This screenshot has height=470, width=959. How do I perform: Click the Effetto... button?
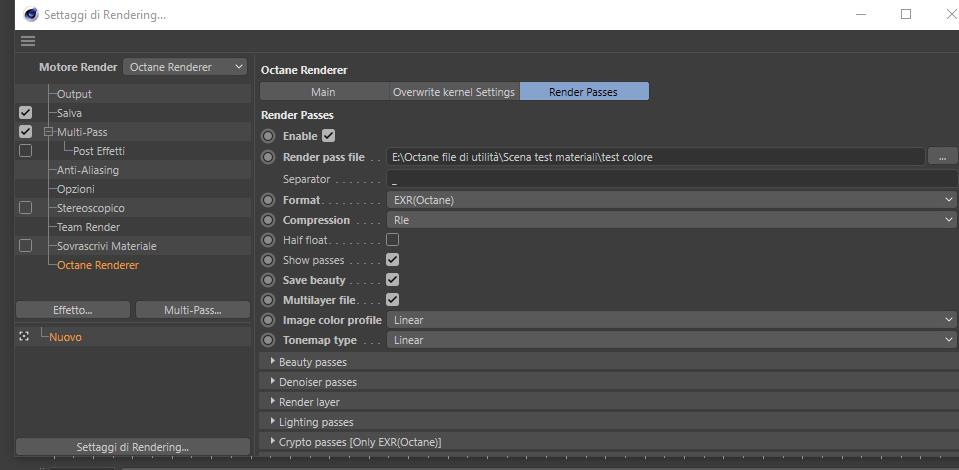(x=73, y=310)
